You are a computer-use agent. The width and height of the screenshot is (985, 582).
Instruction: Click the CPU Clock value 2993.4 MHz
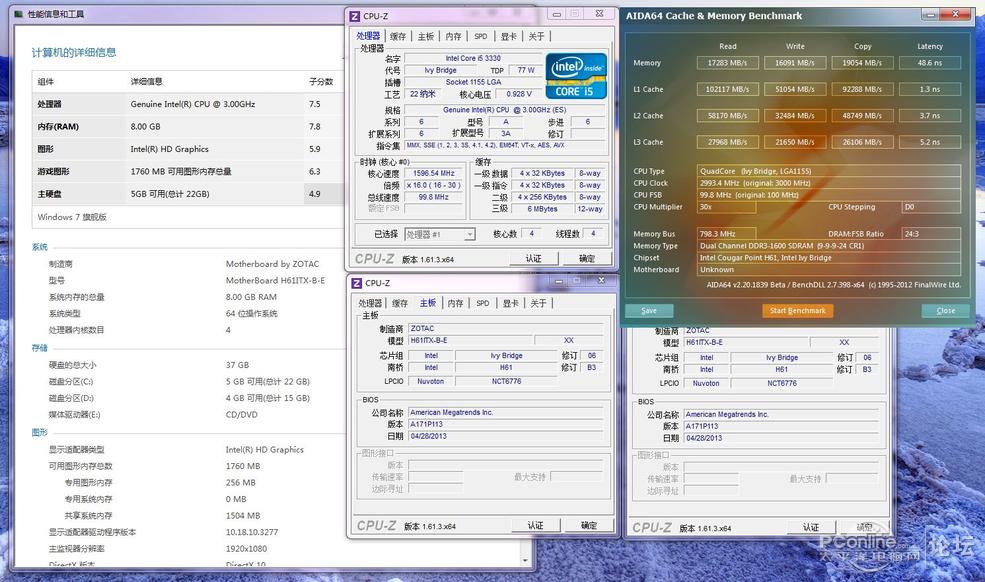[x=829, y=183]
